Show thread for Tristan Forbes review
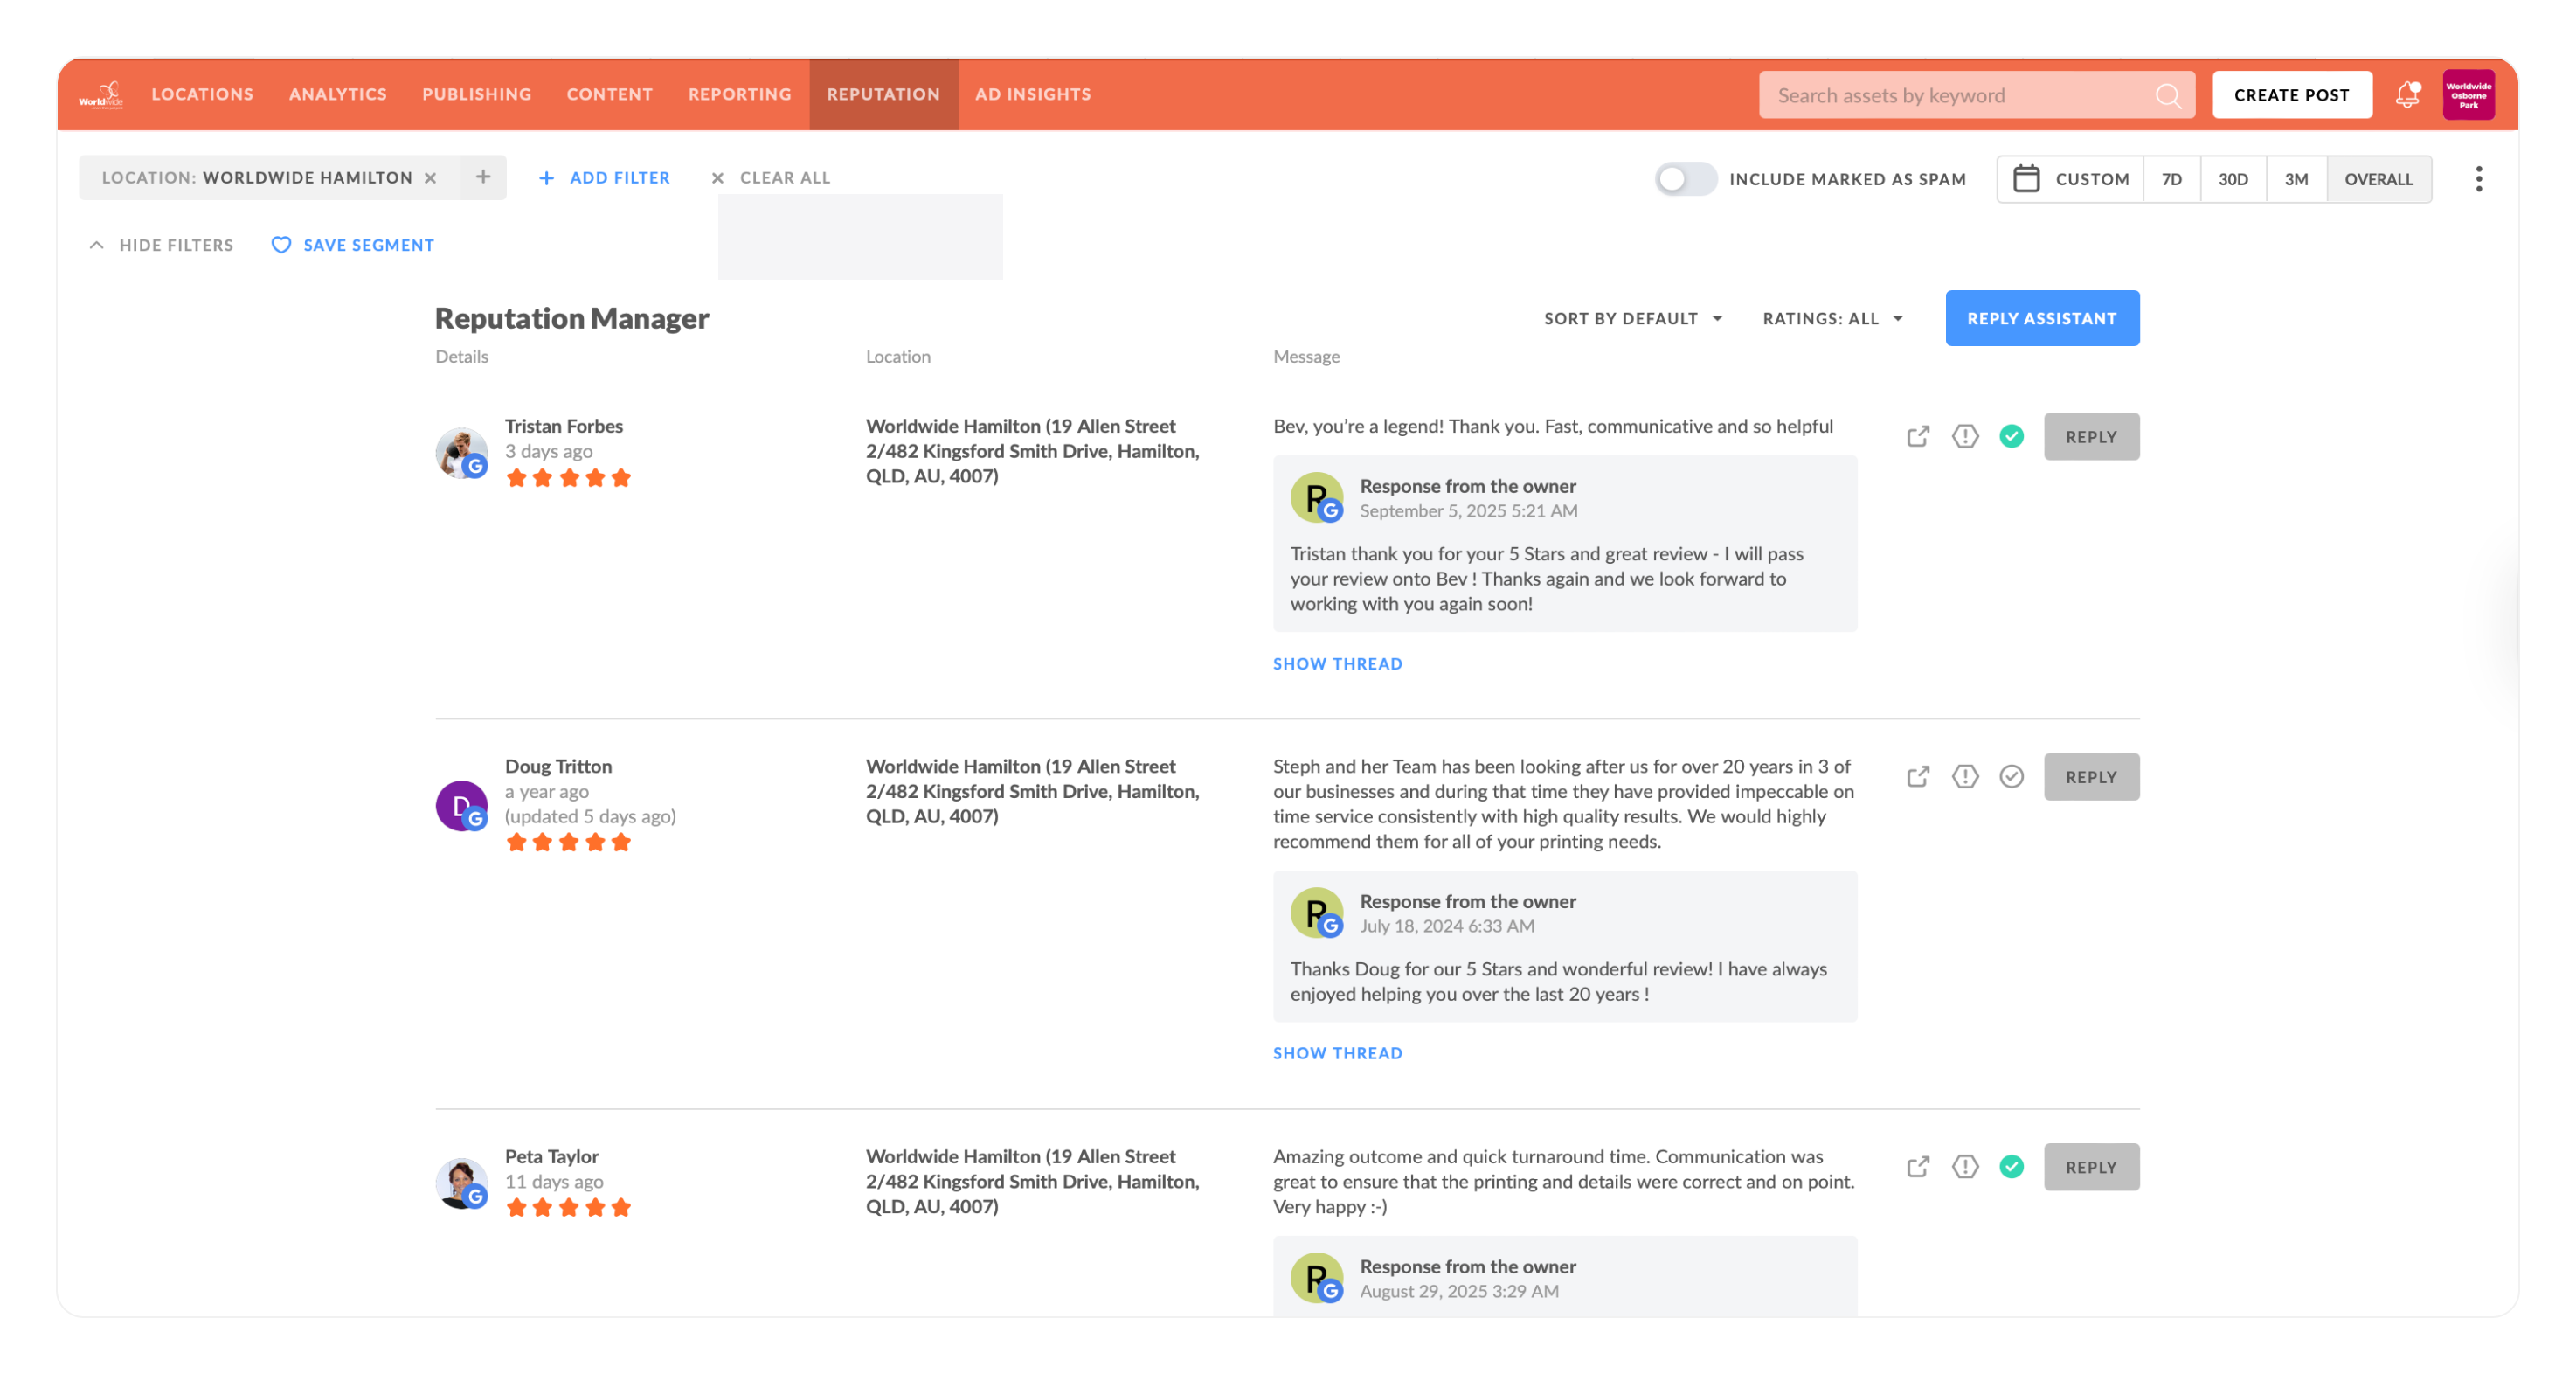Viewport: 2576px width, 1374px height. coord(1337,664)
